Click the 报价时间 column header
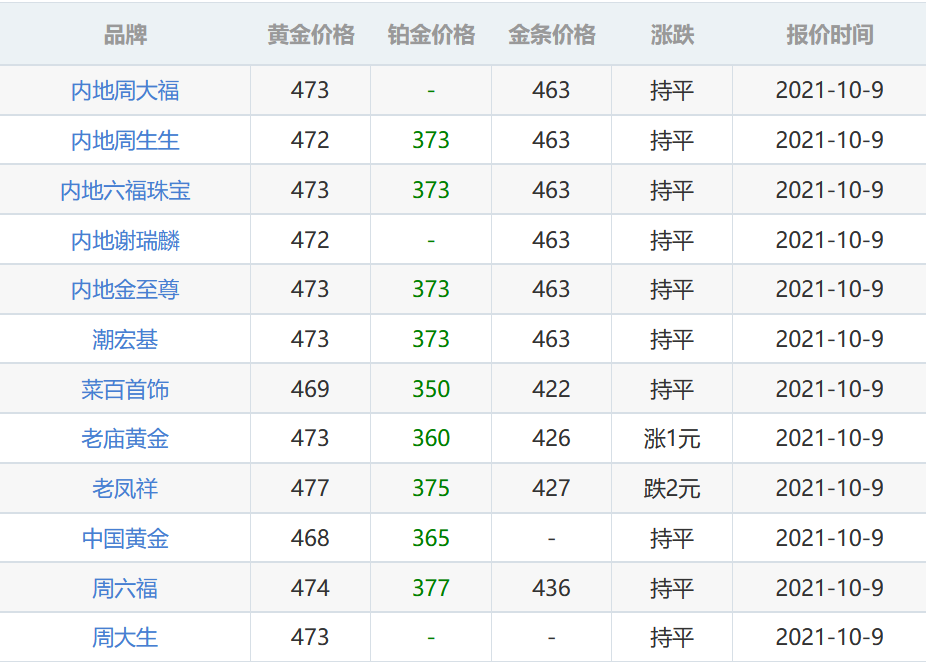926x662 pixels. pyautogui.click(x=830, y=35)
